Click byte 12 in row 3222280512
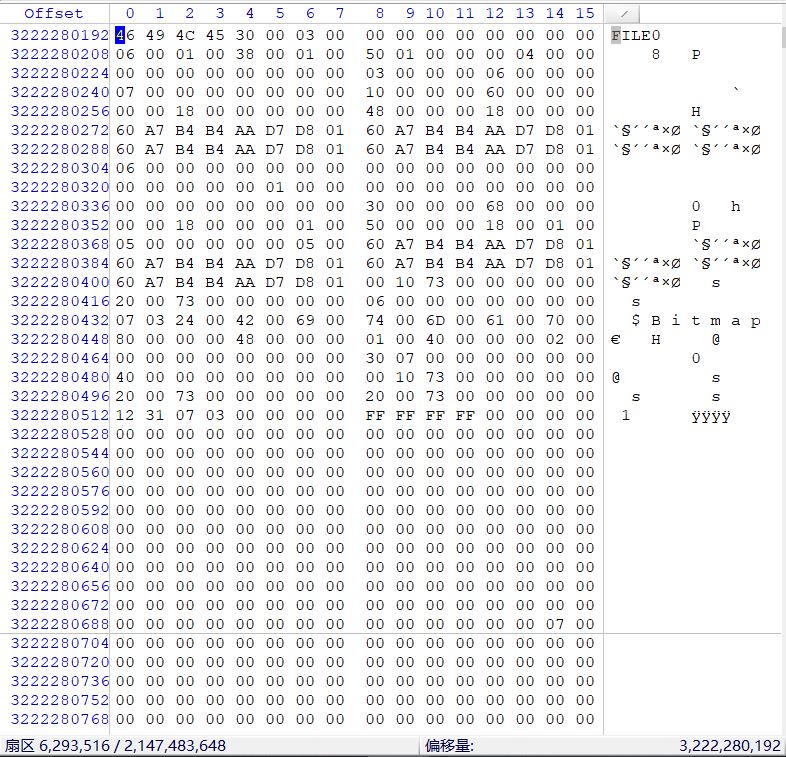Viewport: 786px width, 757px height. tap(125, 416)
